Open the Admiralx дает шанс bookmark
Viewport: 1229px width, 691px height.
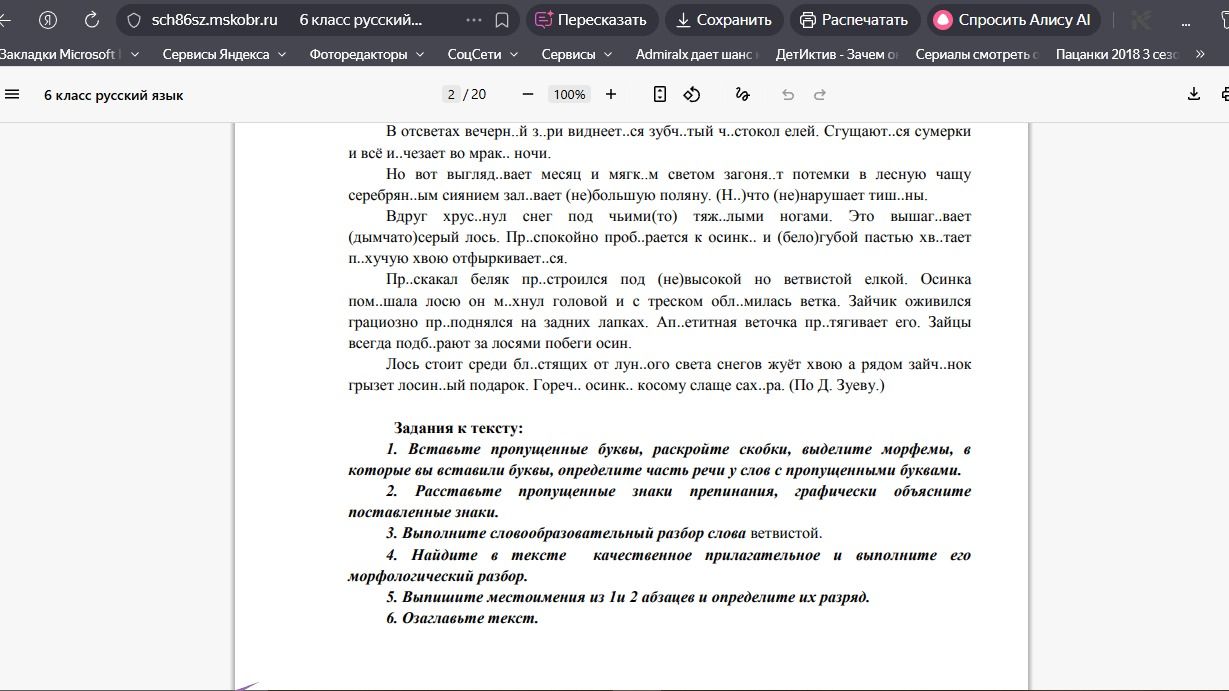click(697, 54)
